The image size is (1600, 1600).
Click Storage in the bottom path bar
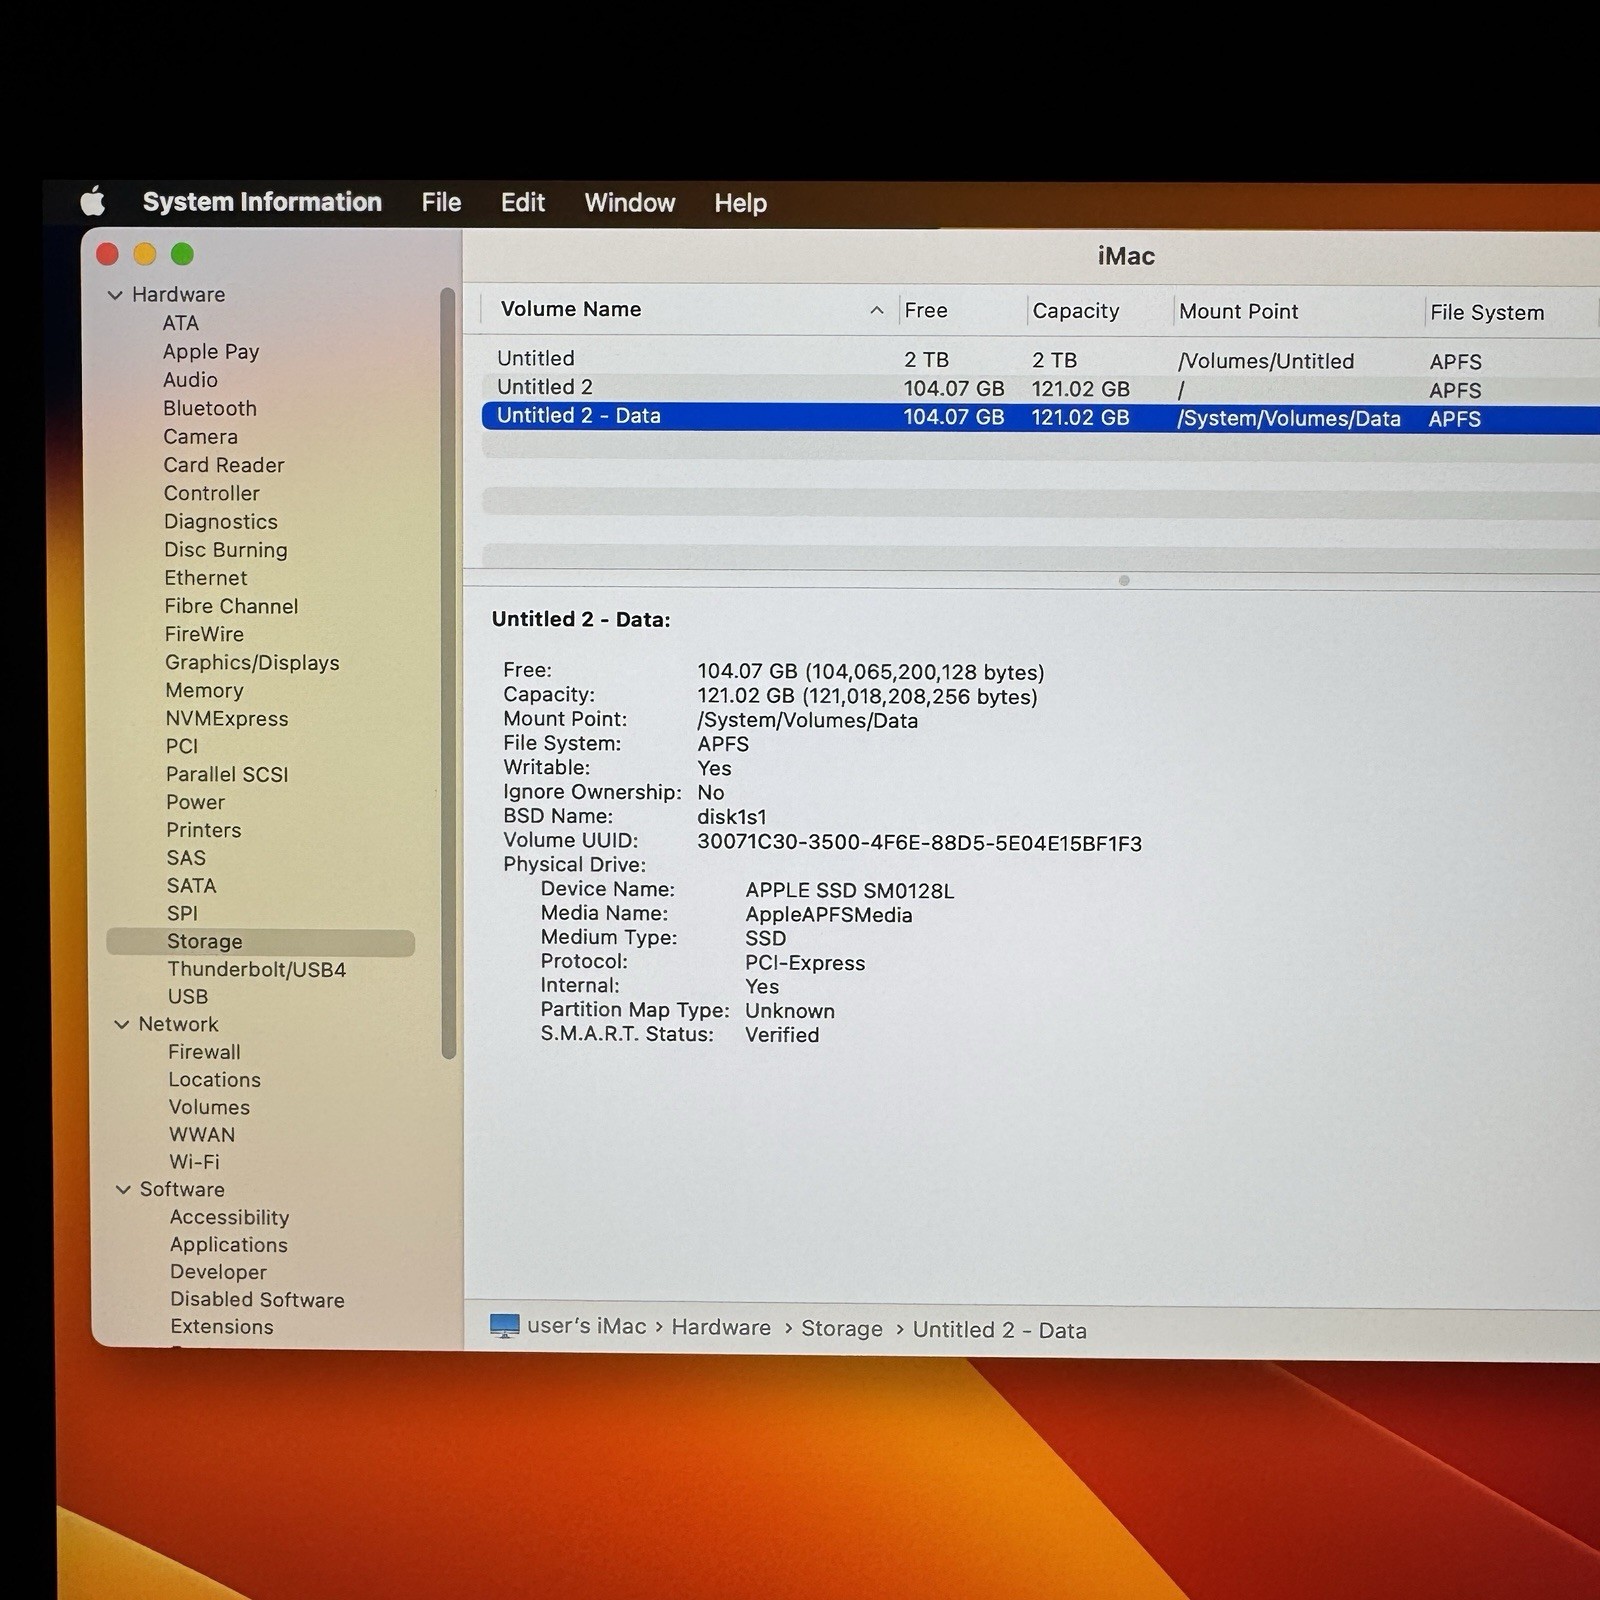coord(841,1328)
